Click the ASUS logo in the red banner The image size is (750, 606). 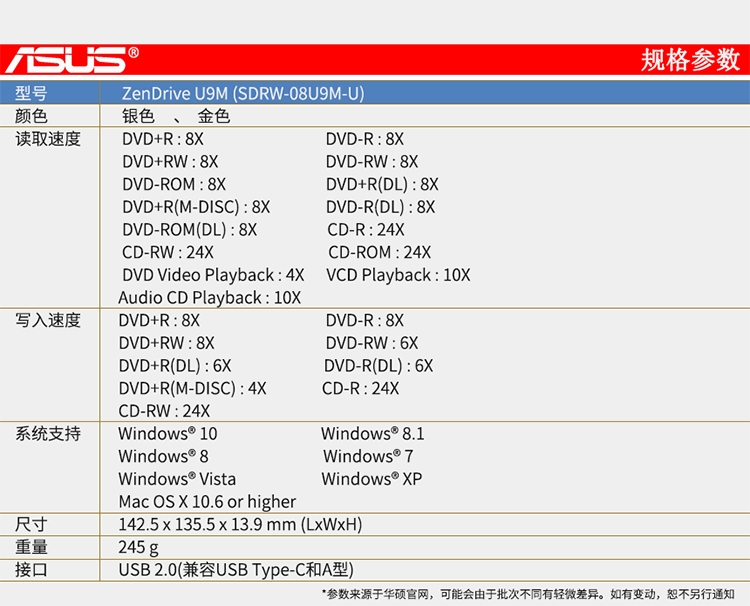click(72, 60)
